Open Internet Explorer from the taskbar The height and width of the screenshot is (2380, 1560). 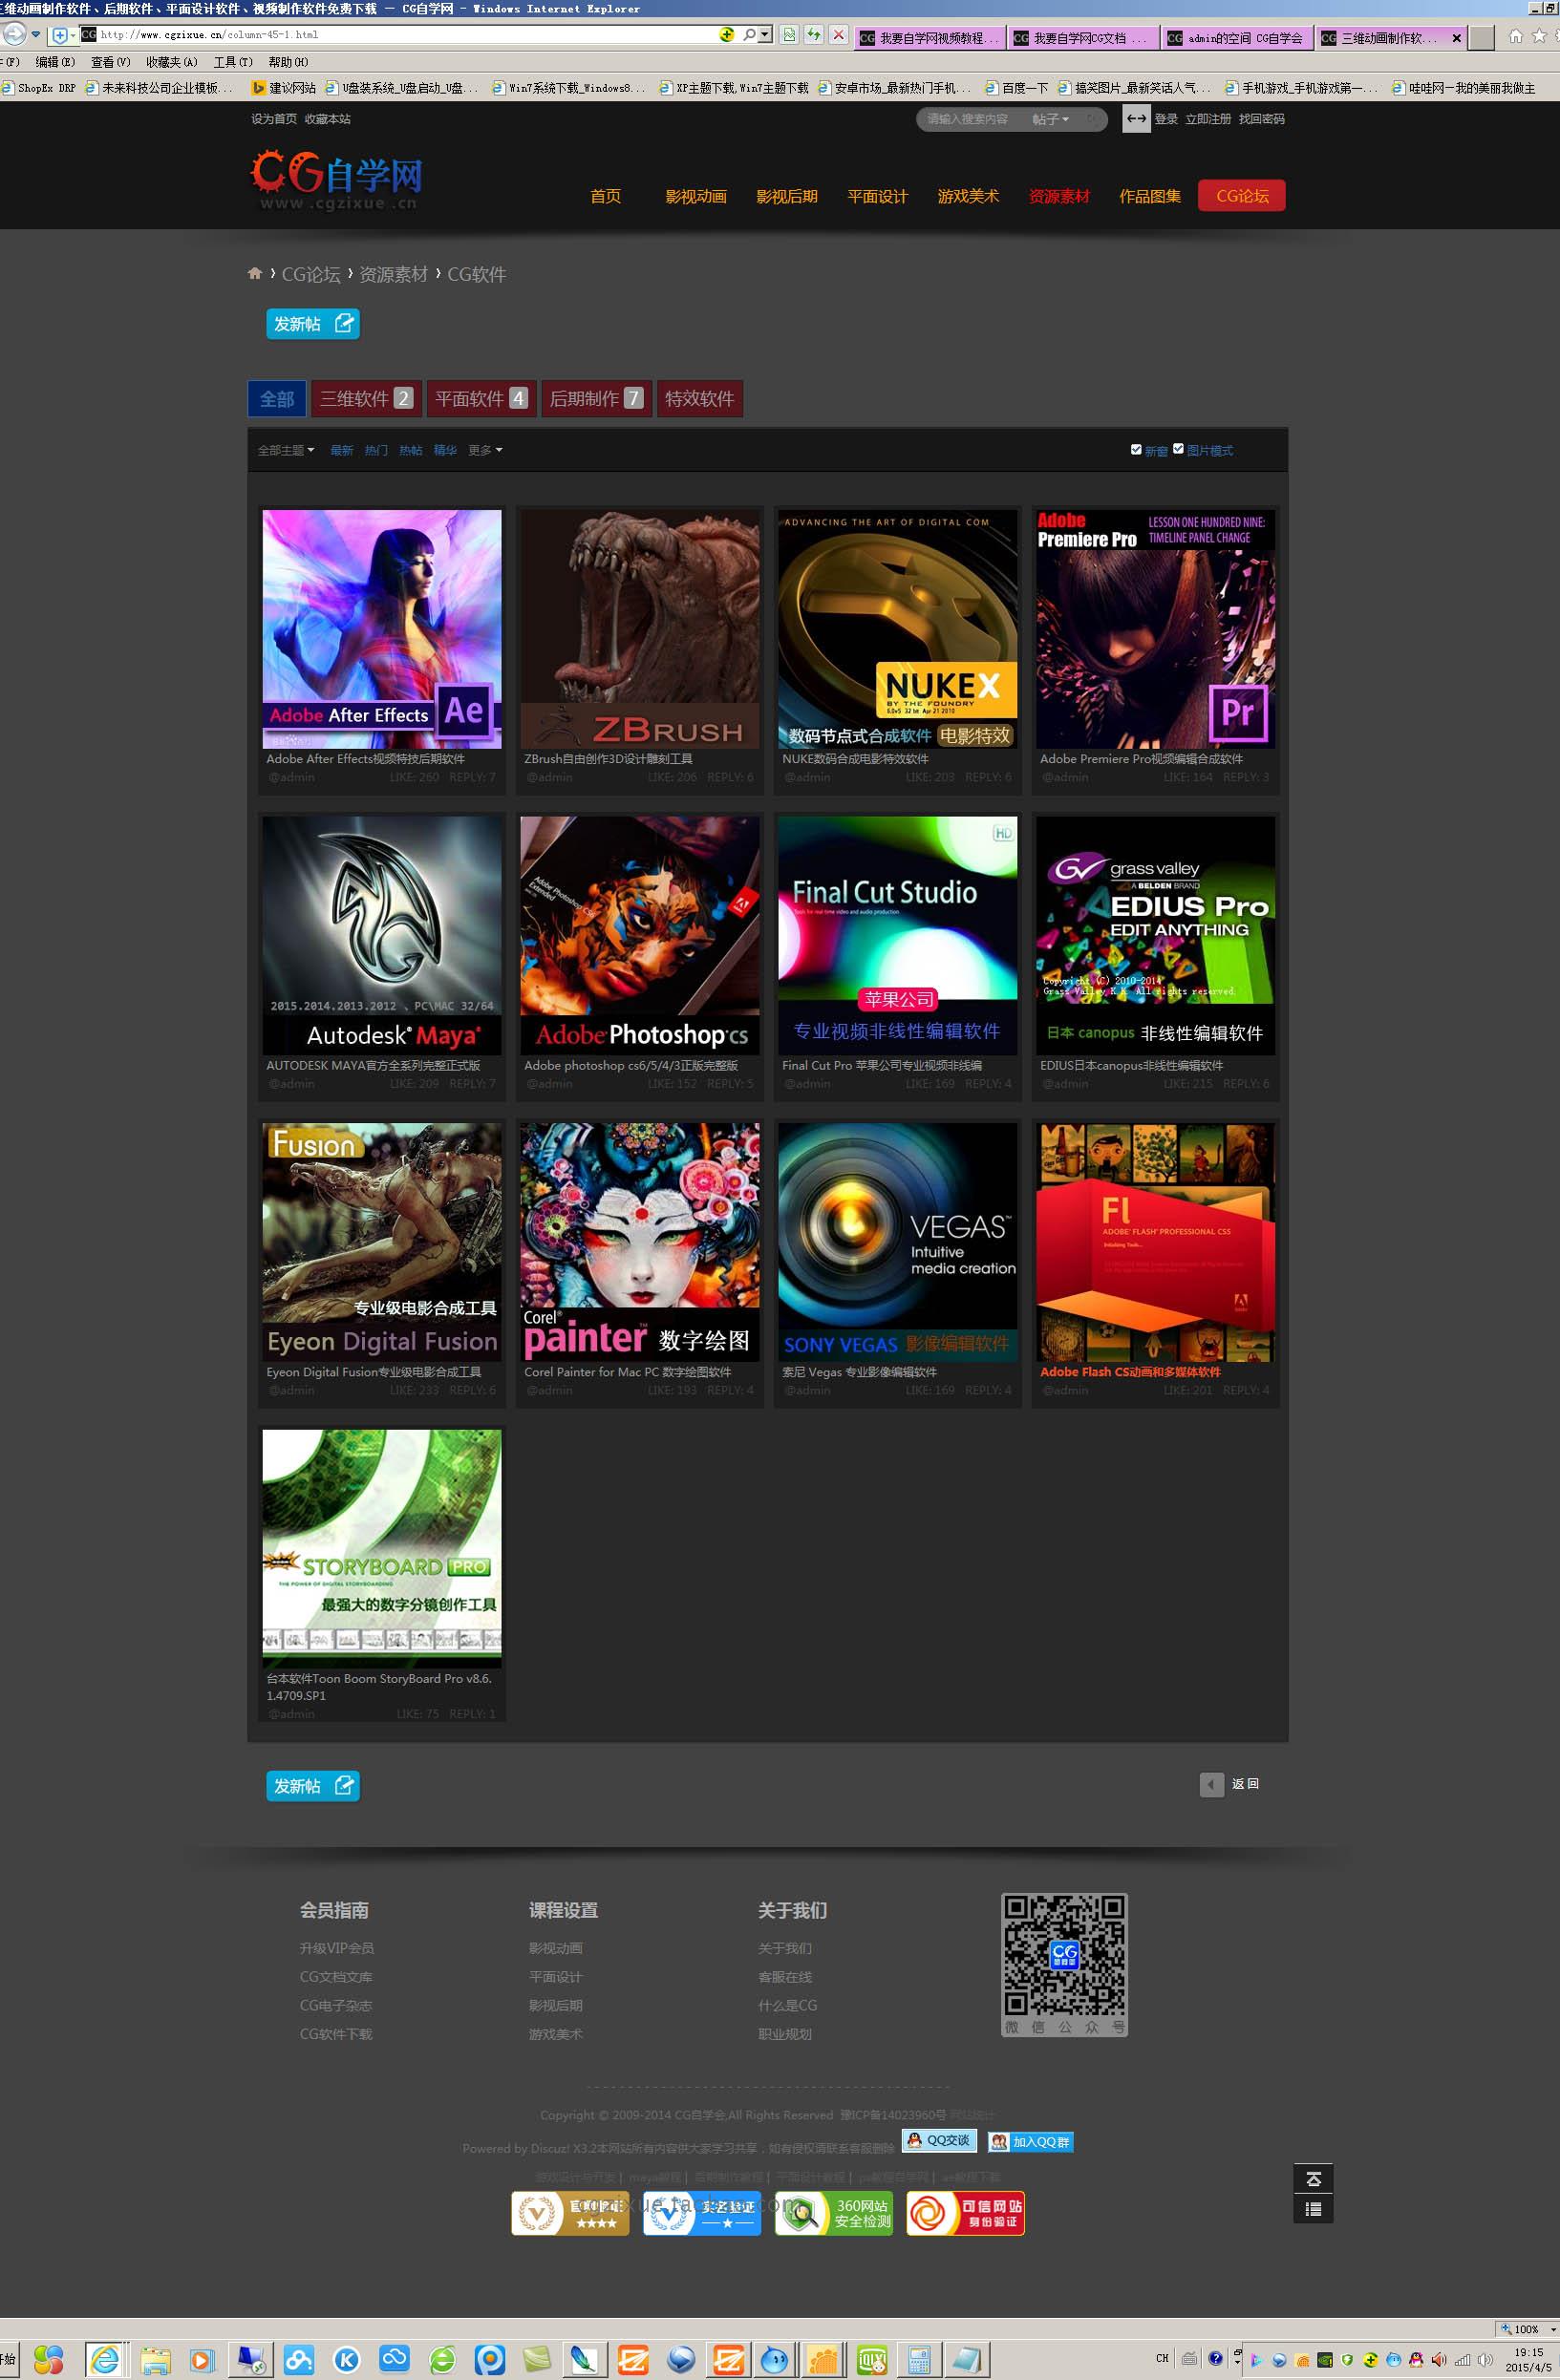[x=104, y=2359]
